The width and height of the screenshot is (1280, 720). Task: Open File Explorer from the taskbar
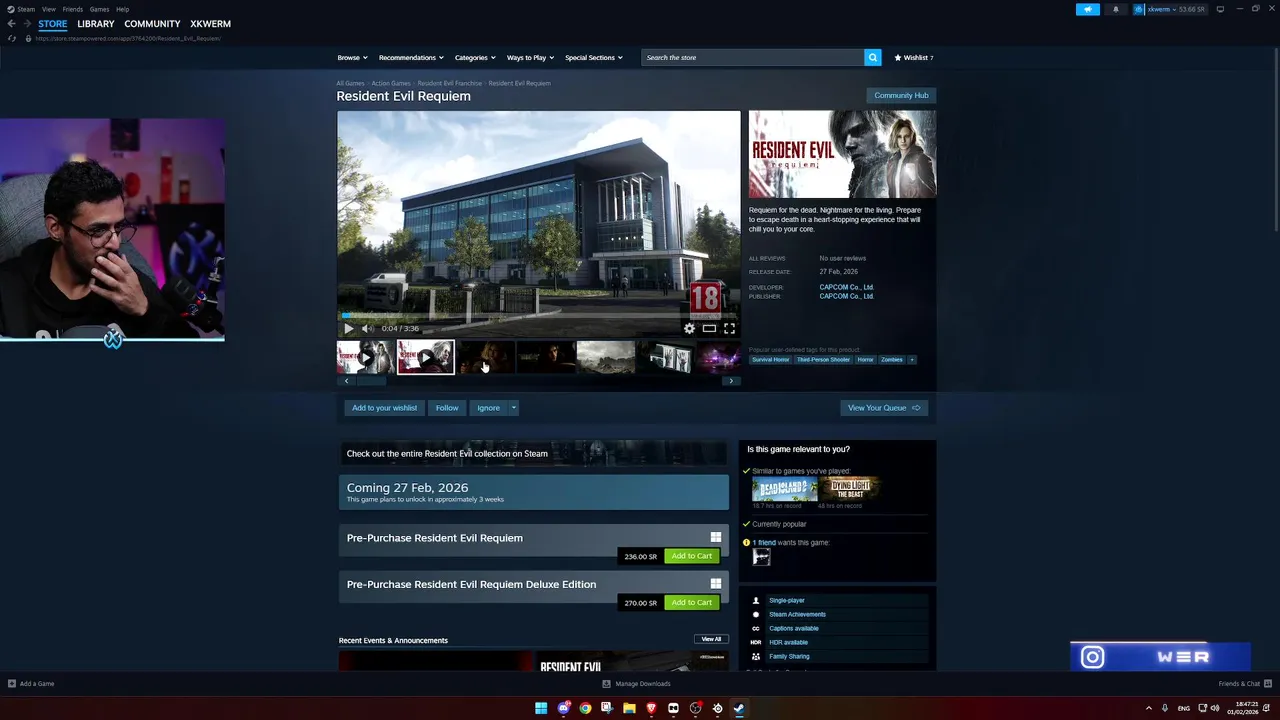pos(629,708)
